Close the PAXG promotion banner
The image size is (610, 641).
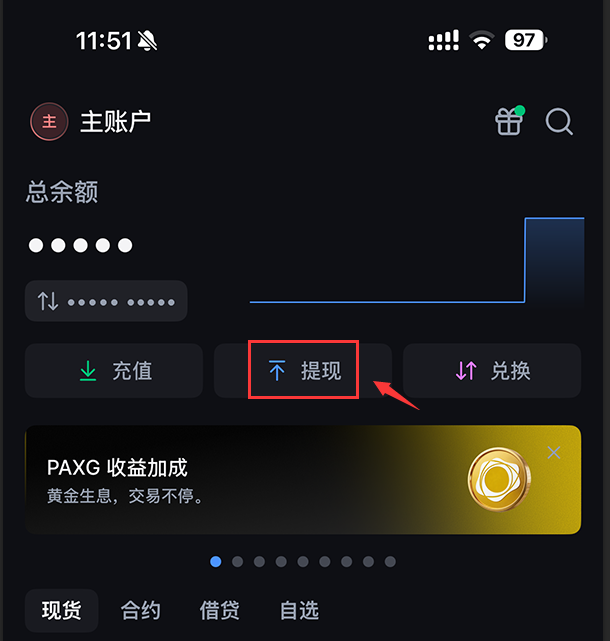pyautogui.click(x=554, y=453)
